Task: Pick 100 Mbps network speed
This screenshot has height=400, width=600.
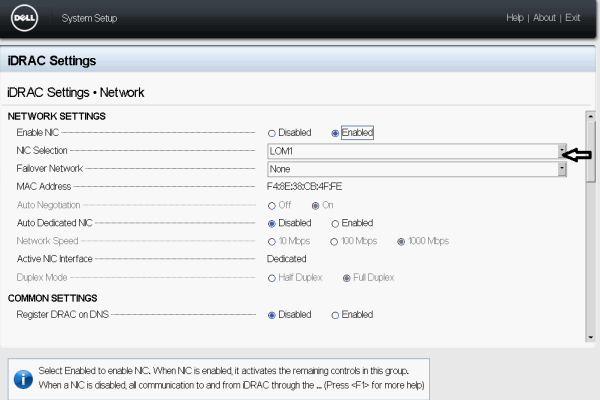Action: pos(334,242)
